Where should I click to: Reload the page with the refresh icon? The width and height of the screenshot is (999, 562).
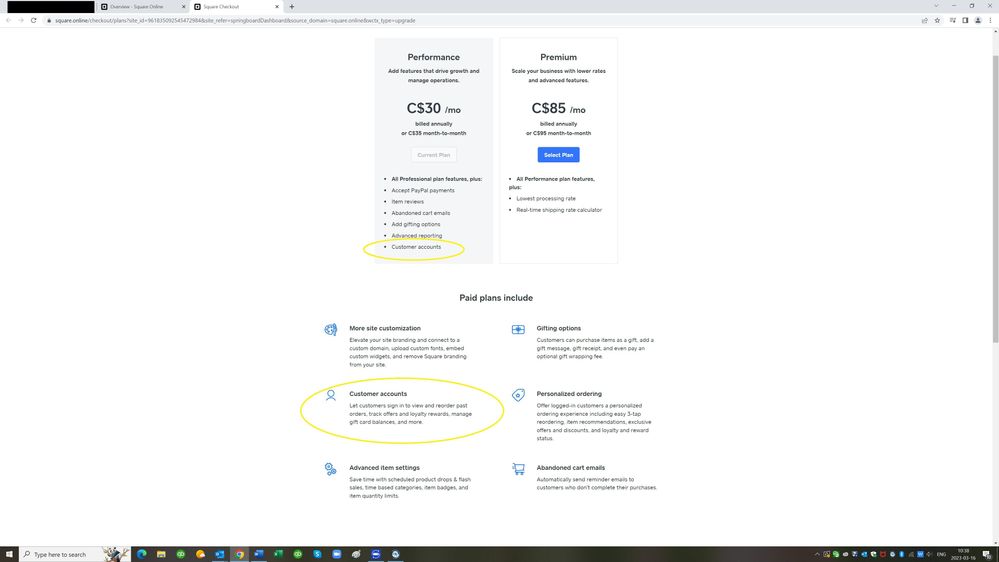point(33,20)
